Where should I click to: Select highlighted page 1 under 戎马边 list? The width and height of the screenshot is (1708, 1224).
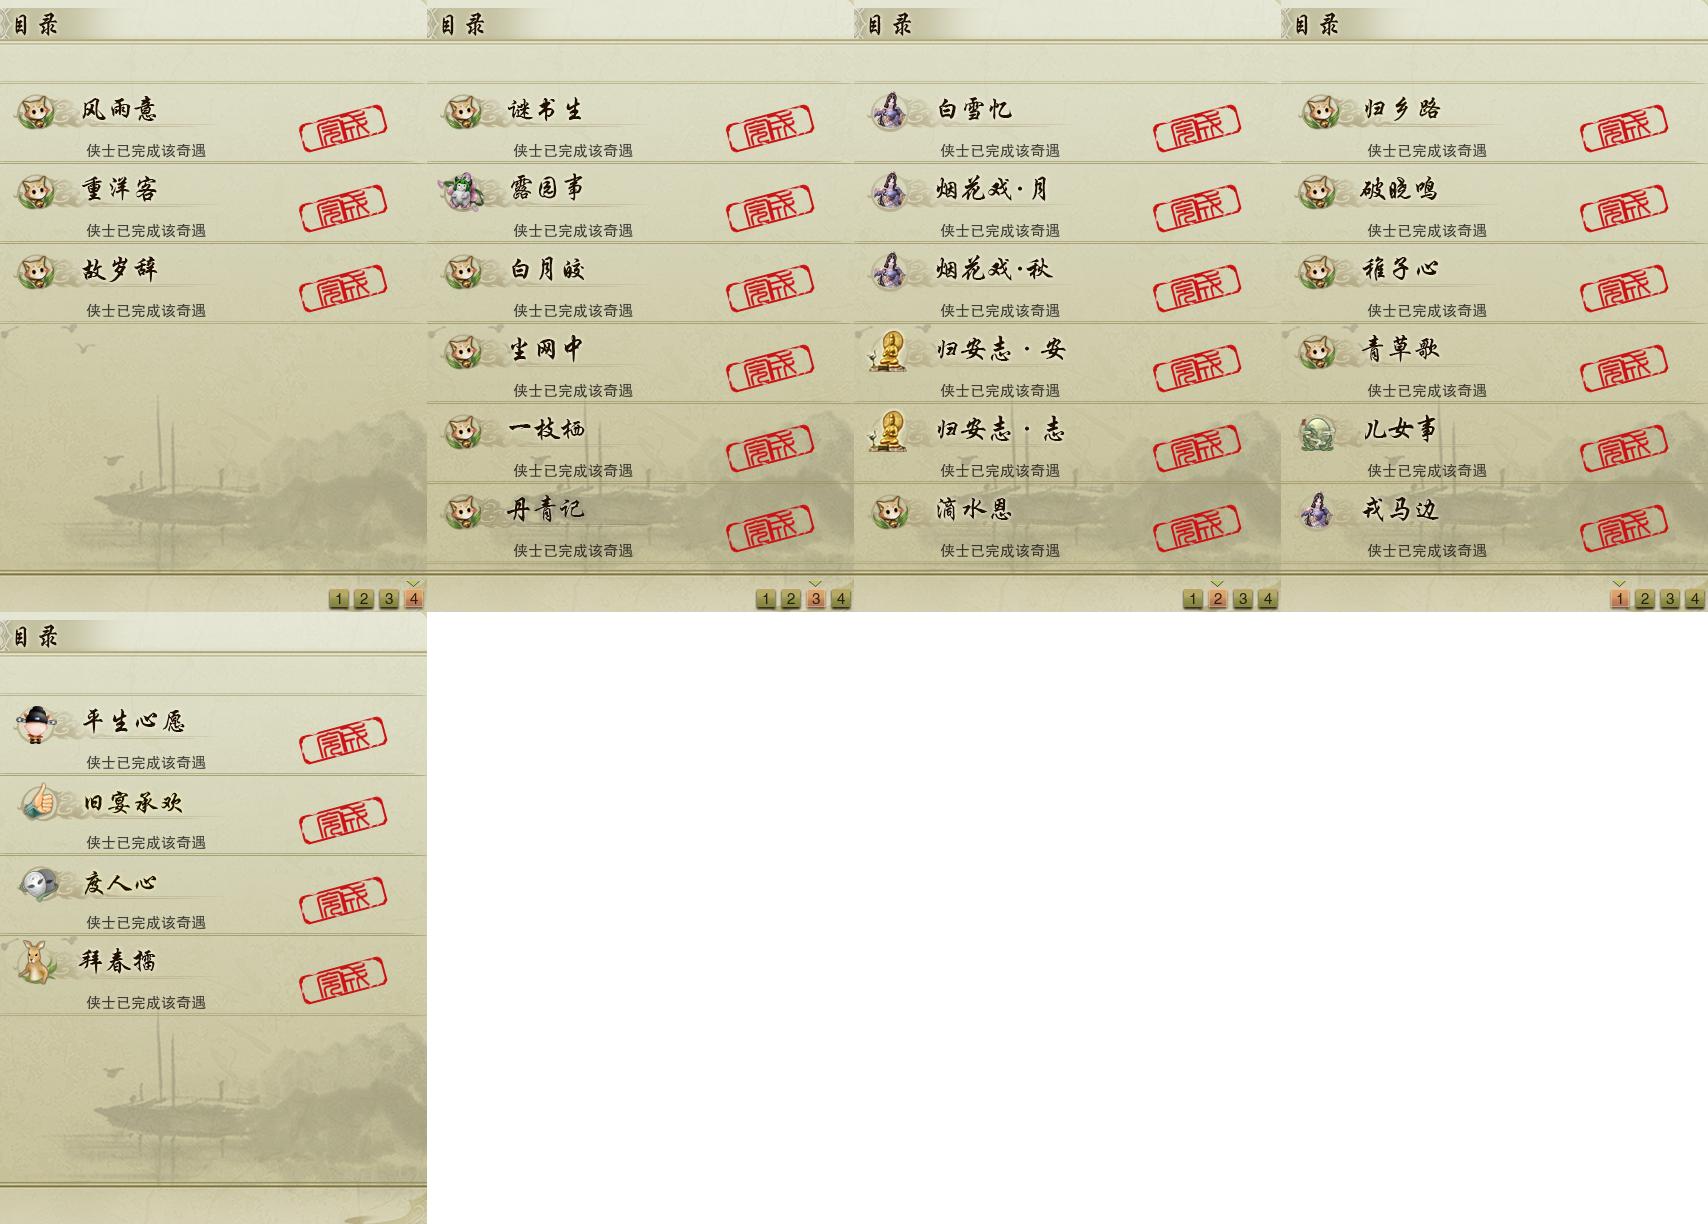(1620, 598)
